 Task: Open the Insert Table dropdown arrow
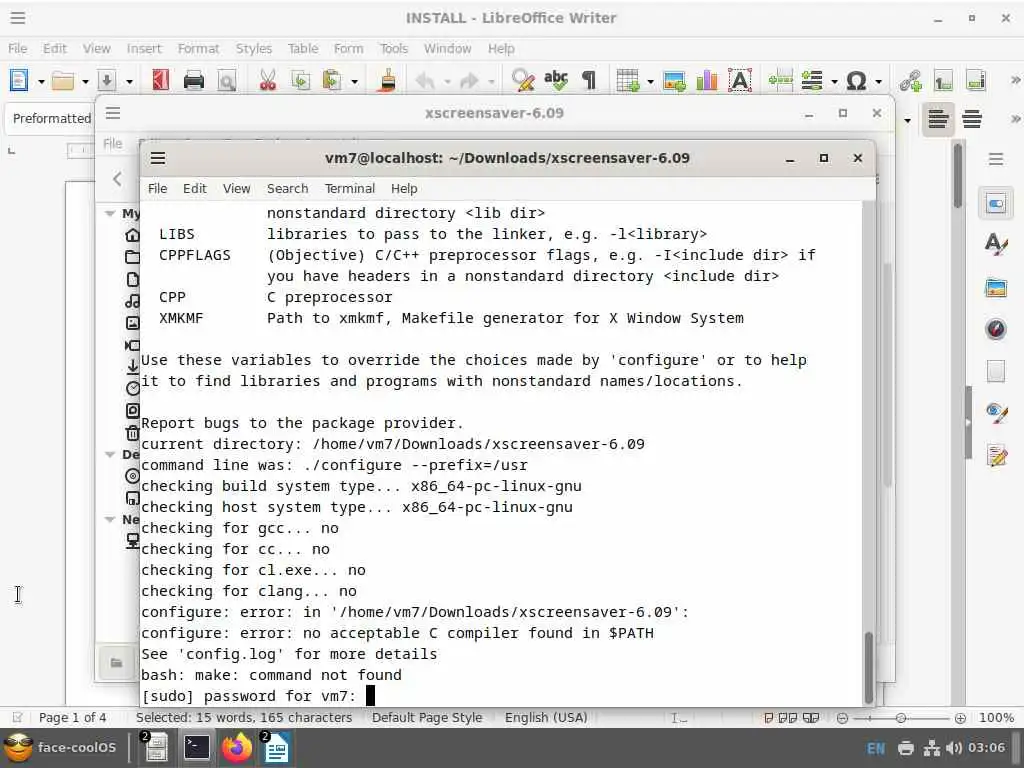(650, 82)
